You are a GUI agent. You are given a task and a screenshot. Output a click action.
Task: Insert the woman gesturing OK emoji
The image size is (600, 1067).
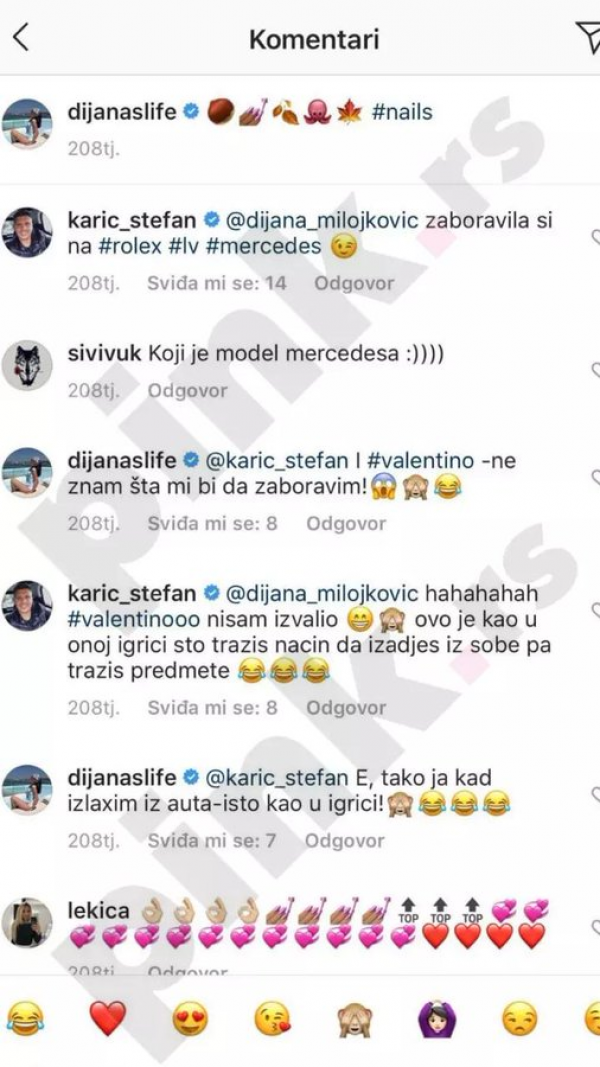tap(437, 1020)
